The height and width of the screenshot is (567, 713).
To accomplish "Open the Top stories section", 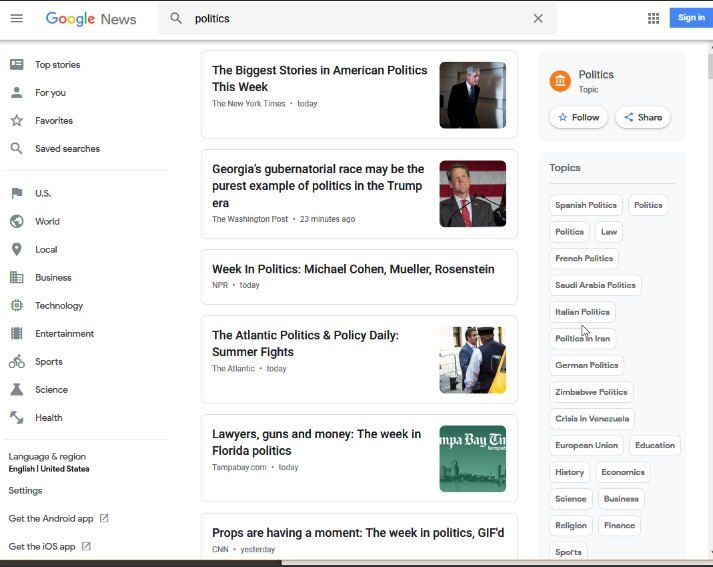I will coord(57,65).
